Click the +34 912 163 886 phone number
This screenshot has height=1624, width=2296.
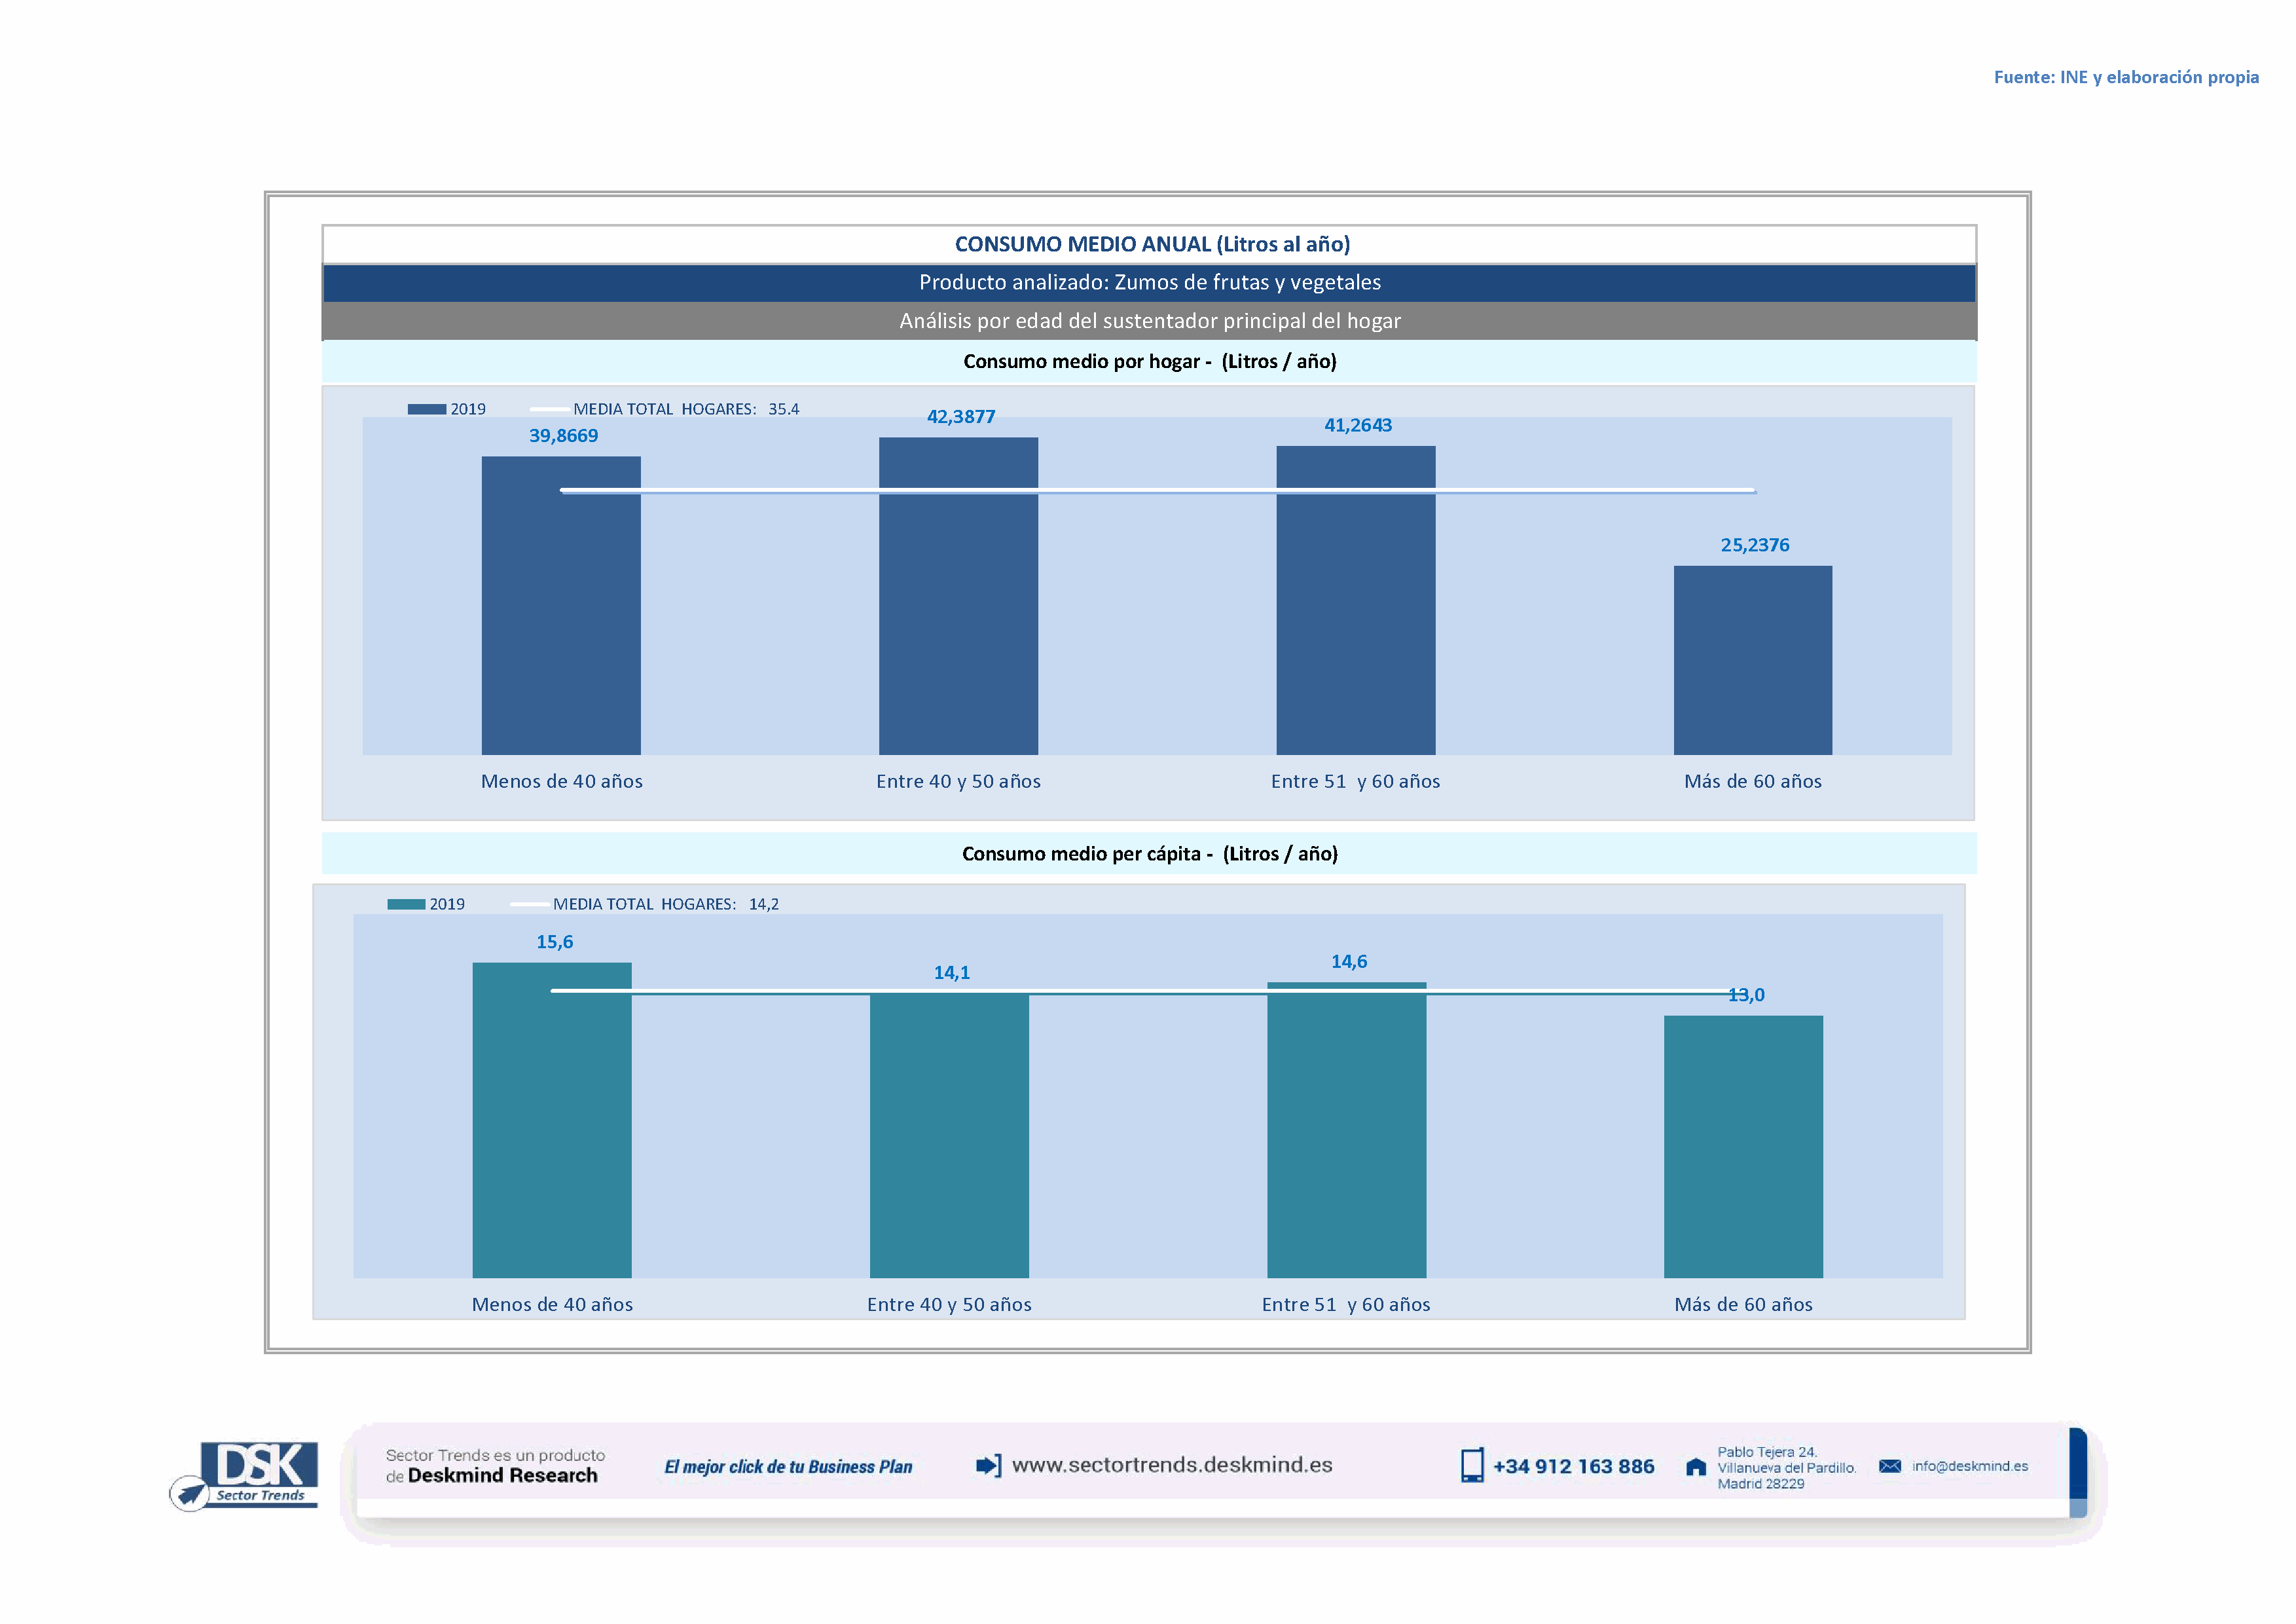1573,1467
